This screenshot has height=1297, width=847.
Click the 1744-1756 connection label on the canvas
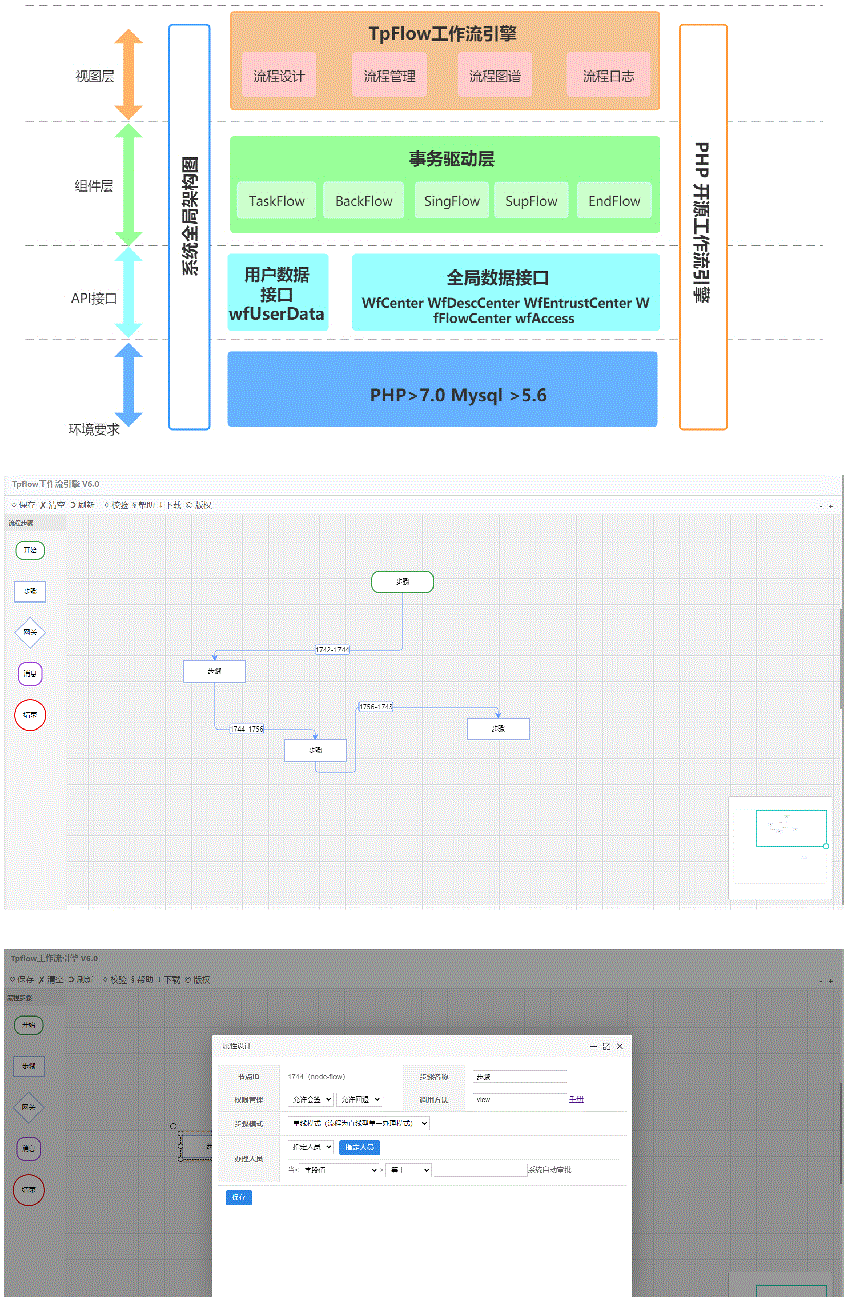coord(247,728)
